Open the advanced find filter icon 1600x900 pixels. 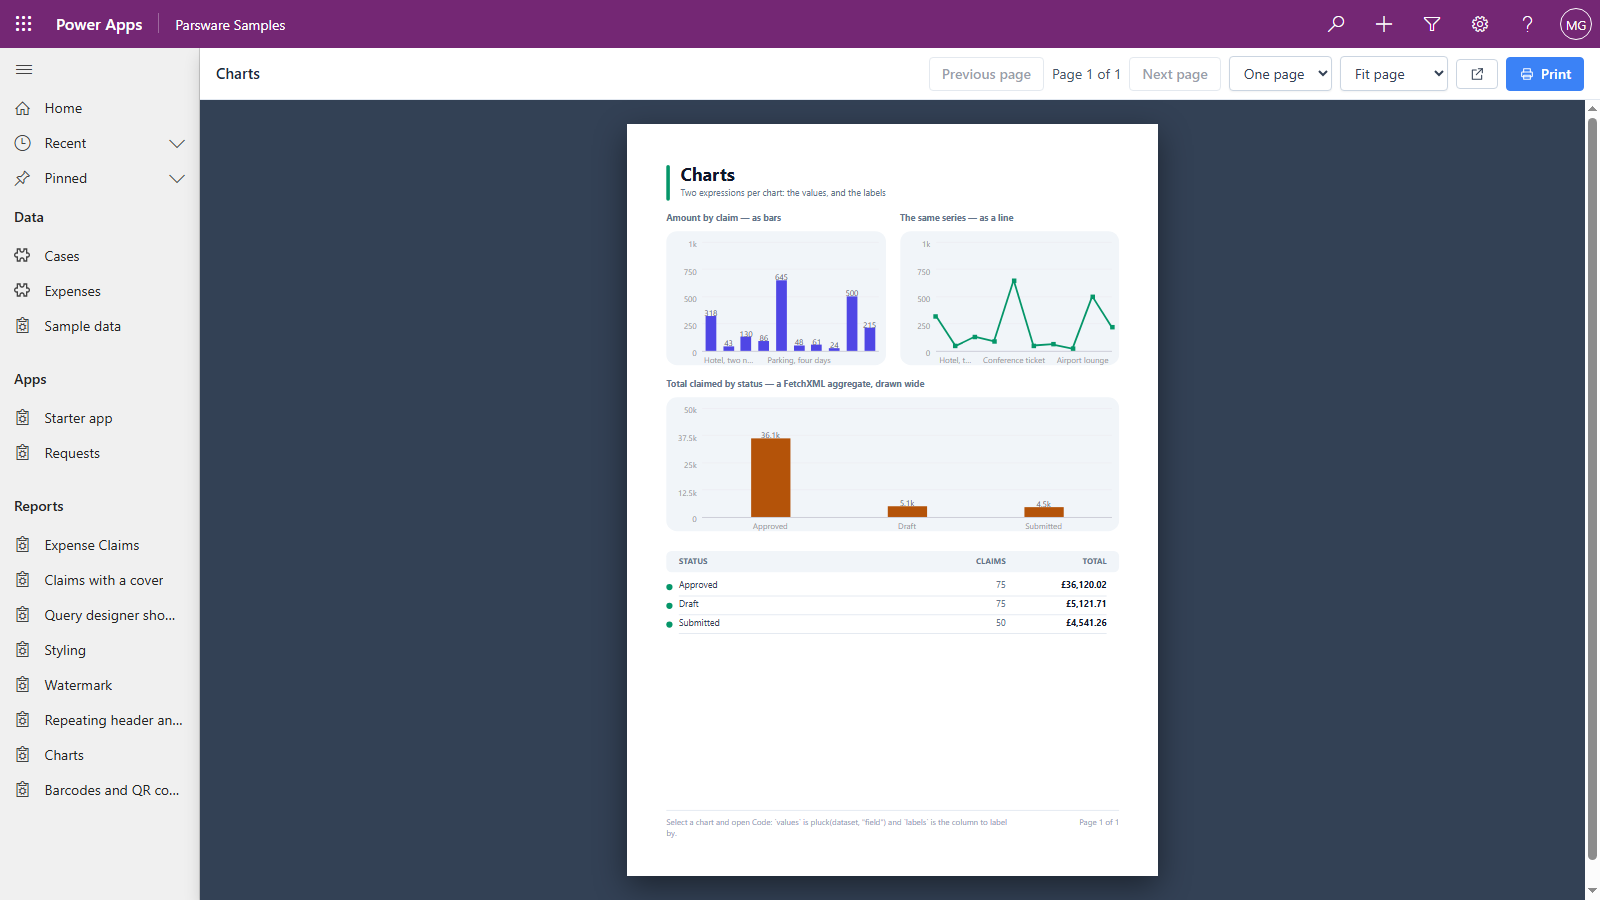[1432, 24]
